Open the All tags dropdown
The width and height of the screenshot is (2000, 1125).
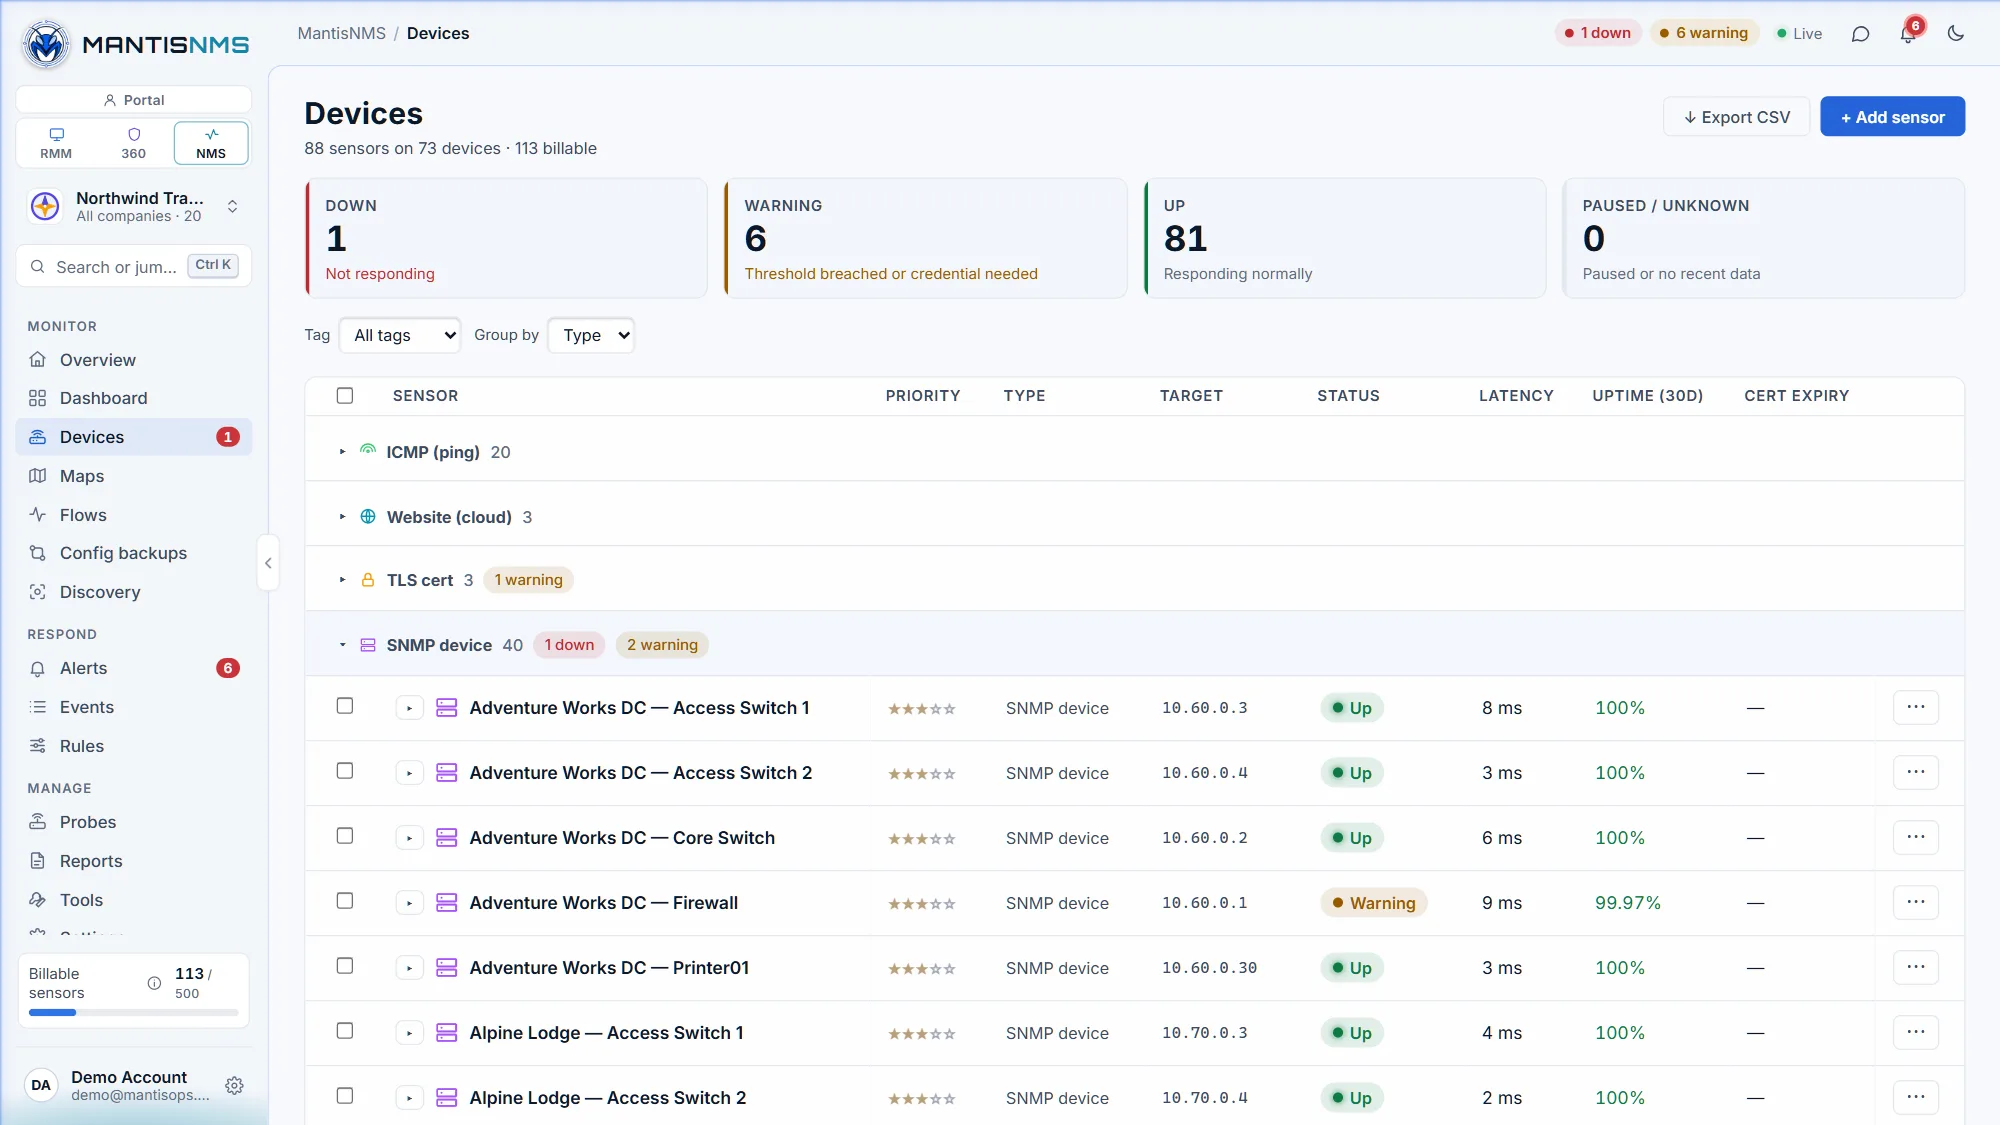point(400,335)
